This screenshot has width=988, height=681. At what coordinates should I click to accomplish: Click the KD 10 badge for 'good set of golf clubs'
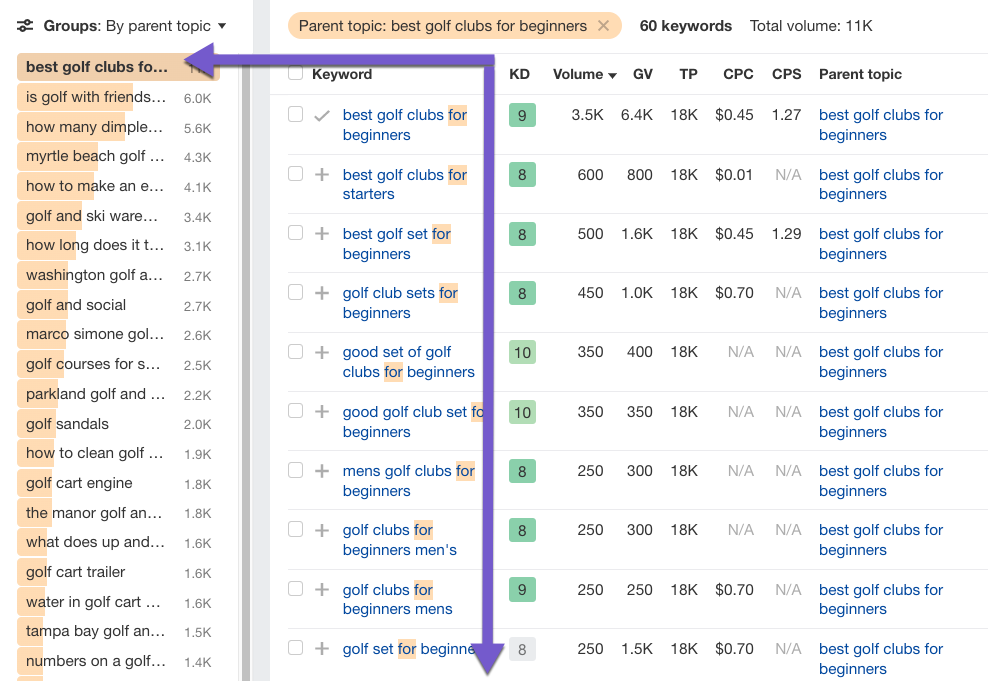tap(522, 352)
